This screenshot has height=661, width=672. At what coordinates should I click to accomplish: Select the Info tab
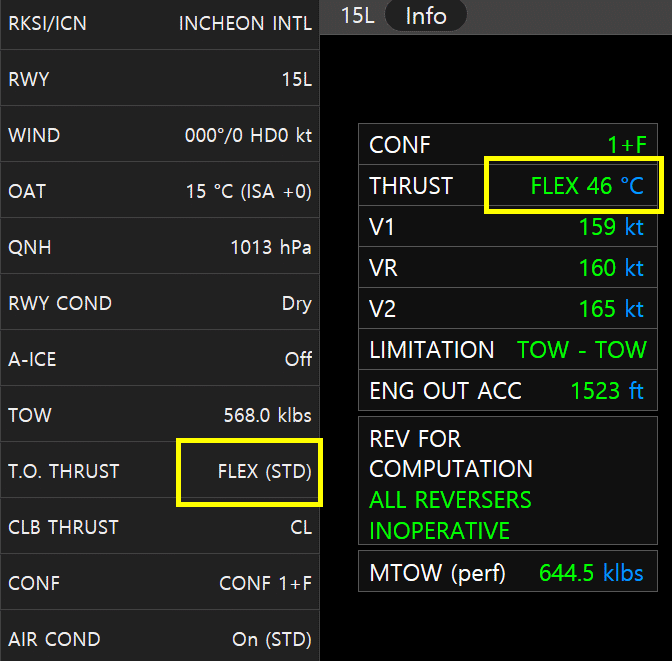(426, 16)
